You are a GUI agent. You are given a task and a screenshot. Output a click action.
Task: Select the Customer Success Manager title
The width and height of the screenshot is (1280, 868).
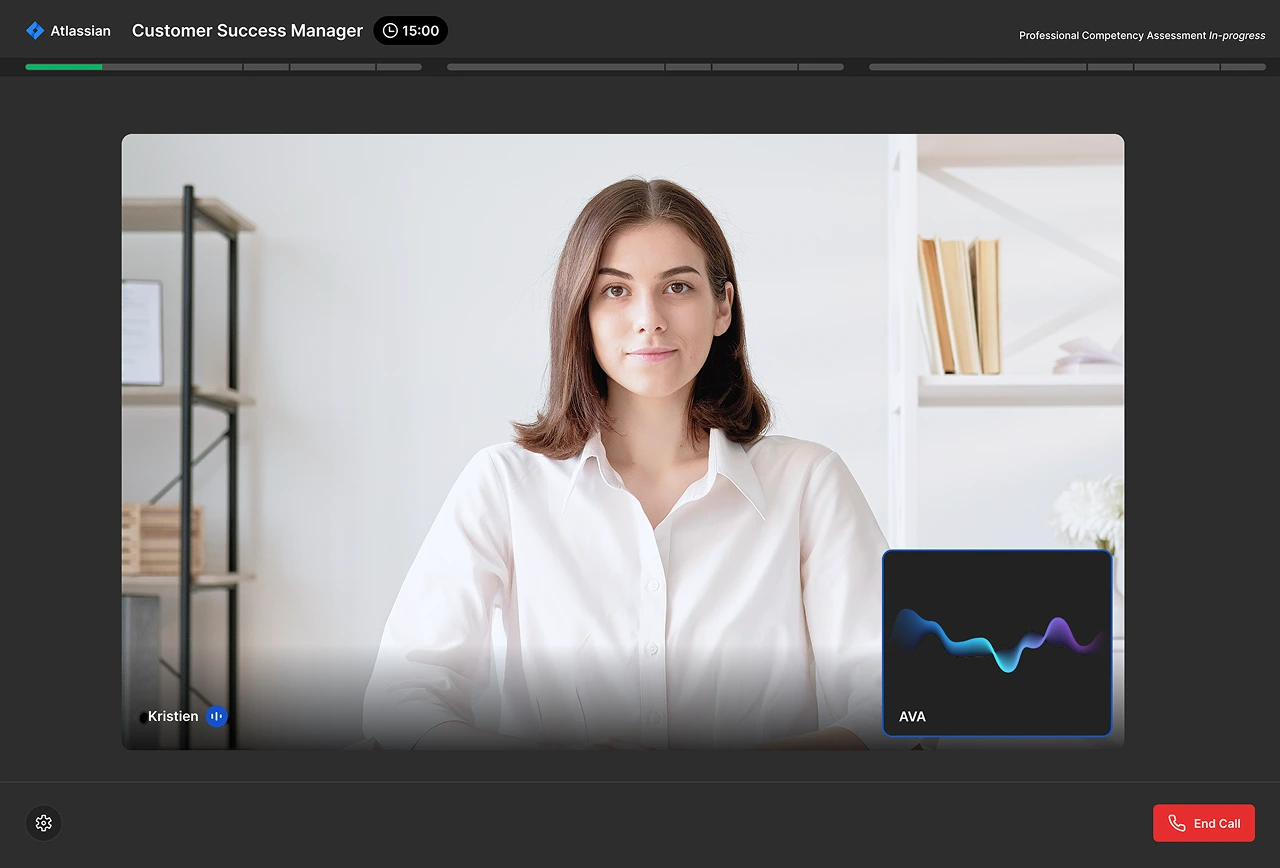[246, 30]
